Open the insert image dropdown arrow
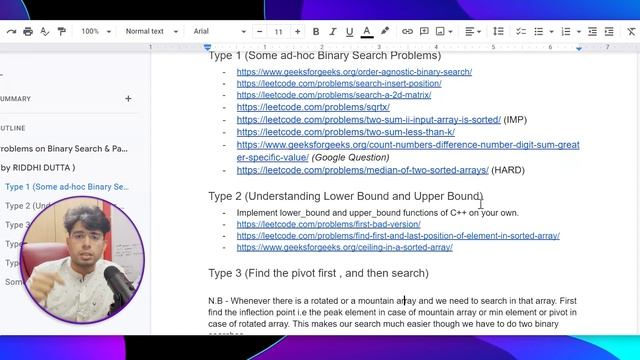 (x=450, y=32)
